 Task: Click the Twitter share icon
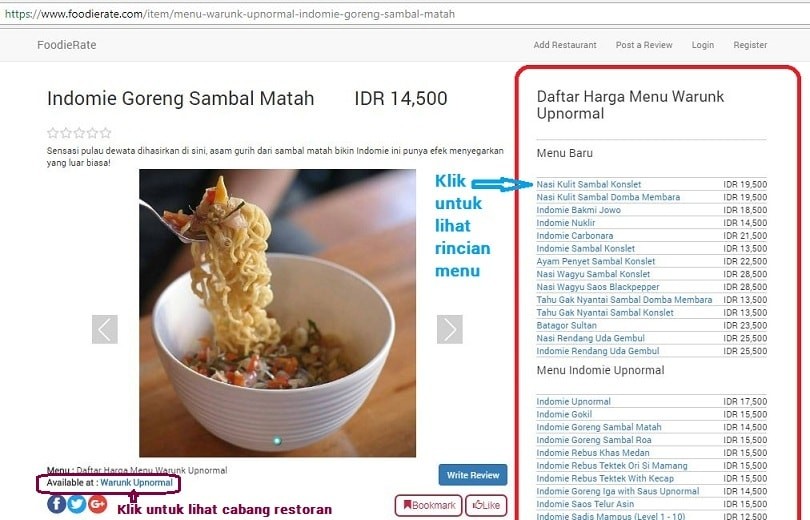tap(76, 503)
